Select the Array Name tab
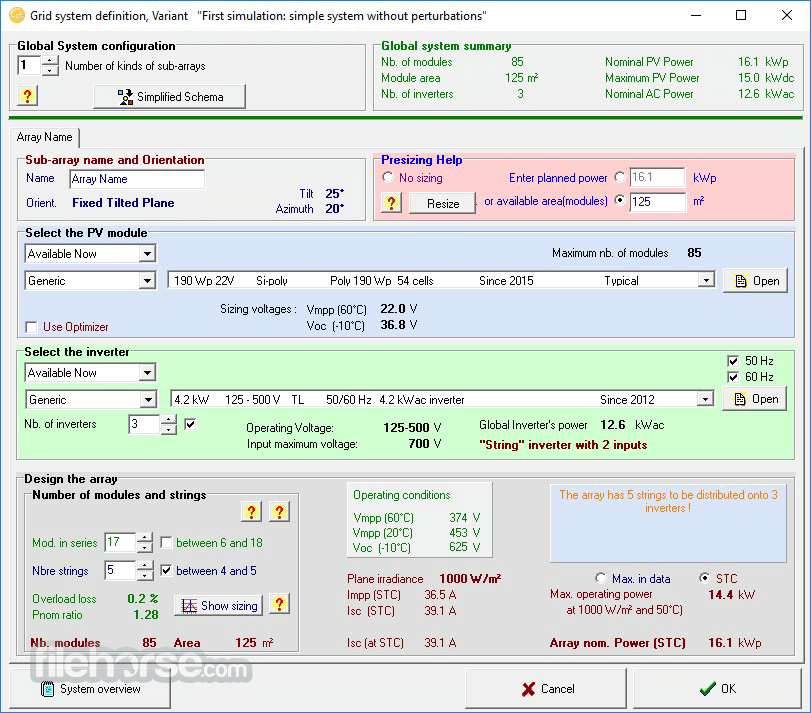 pyautogui.click(x=44, y=137)
